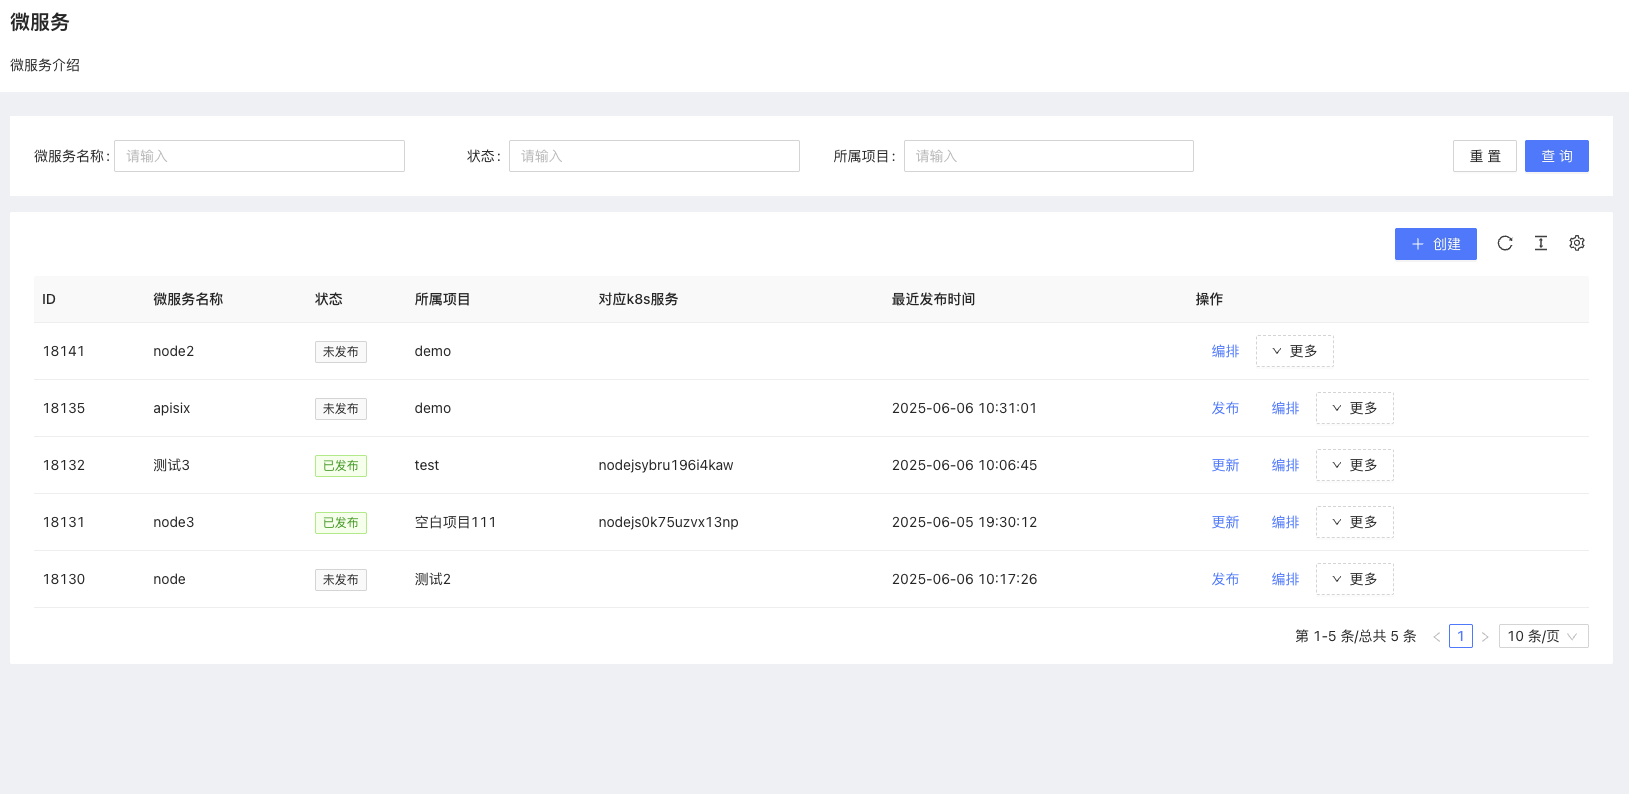Click the 未发布 tag in apisix row
This screenshot has height=794, width=1629.
tap(341, 409)
